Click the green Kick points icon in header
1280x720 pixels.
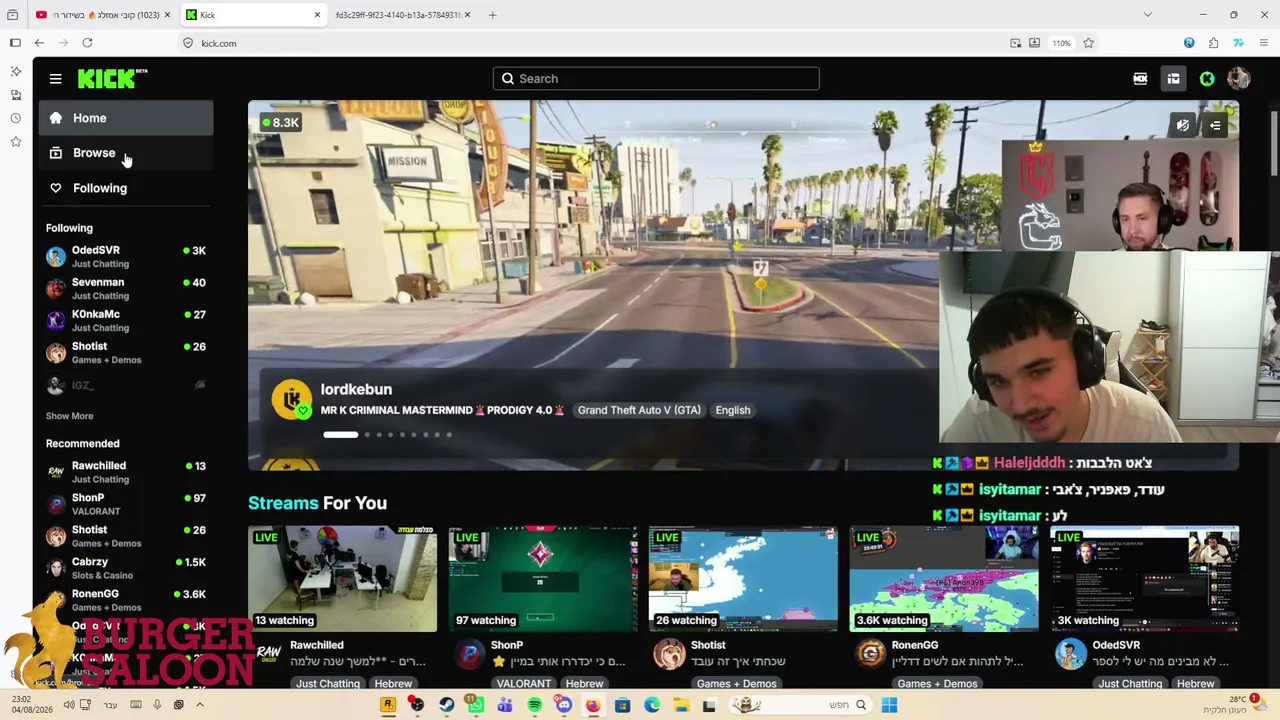pos(1207,79)
